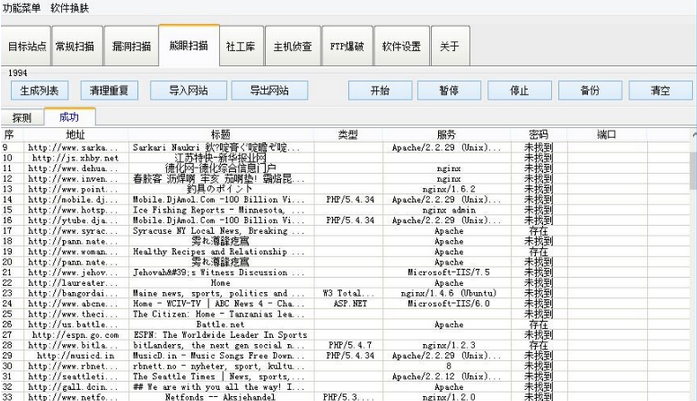Open the 软件设置 tab
This screenshot has height=401, width=697.
pyautogui.click(x=401, y=47)
